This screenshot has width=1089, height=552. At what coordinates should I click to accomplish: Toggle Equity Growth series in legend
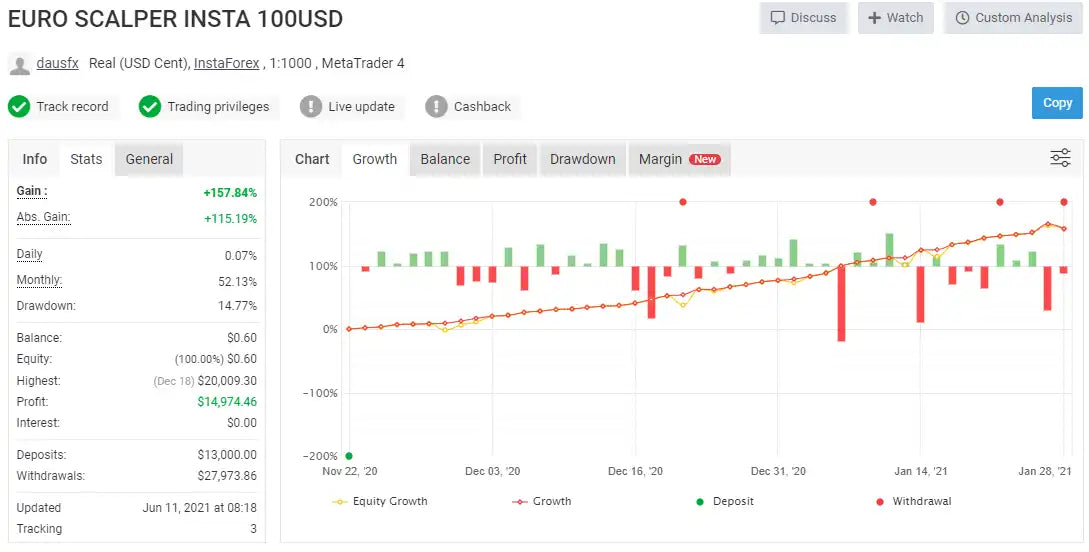[x=380, y=501]
